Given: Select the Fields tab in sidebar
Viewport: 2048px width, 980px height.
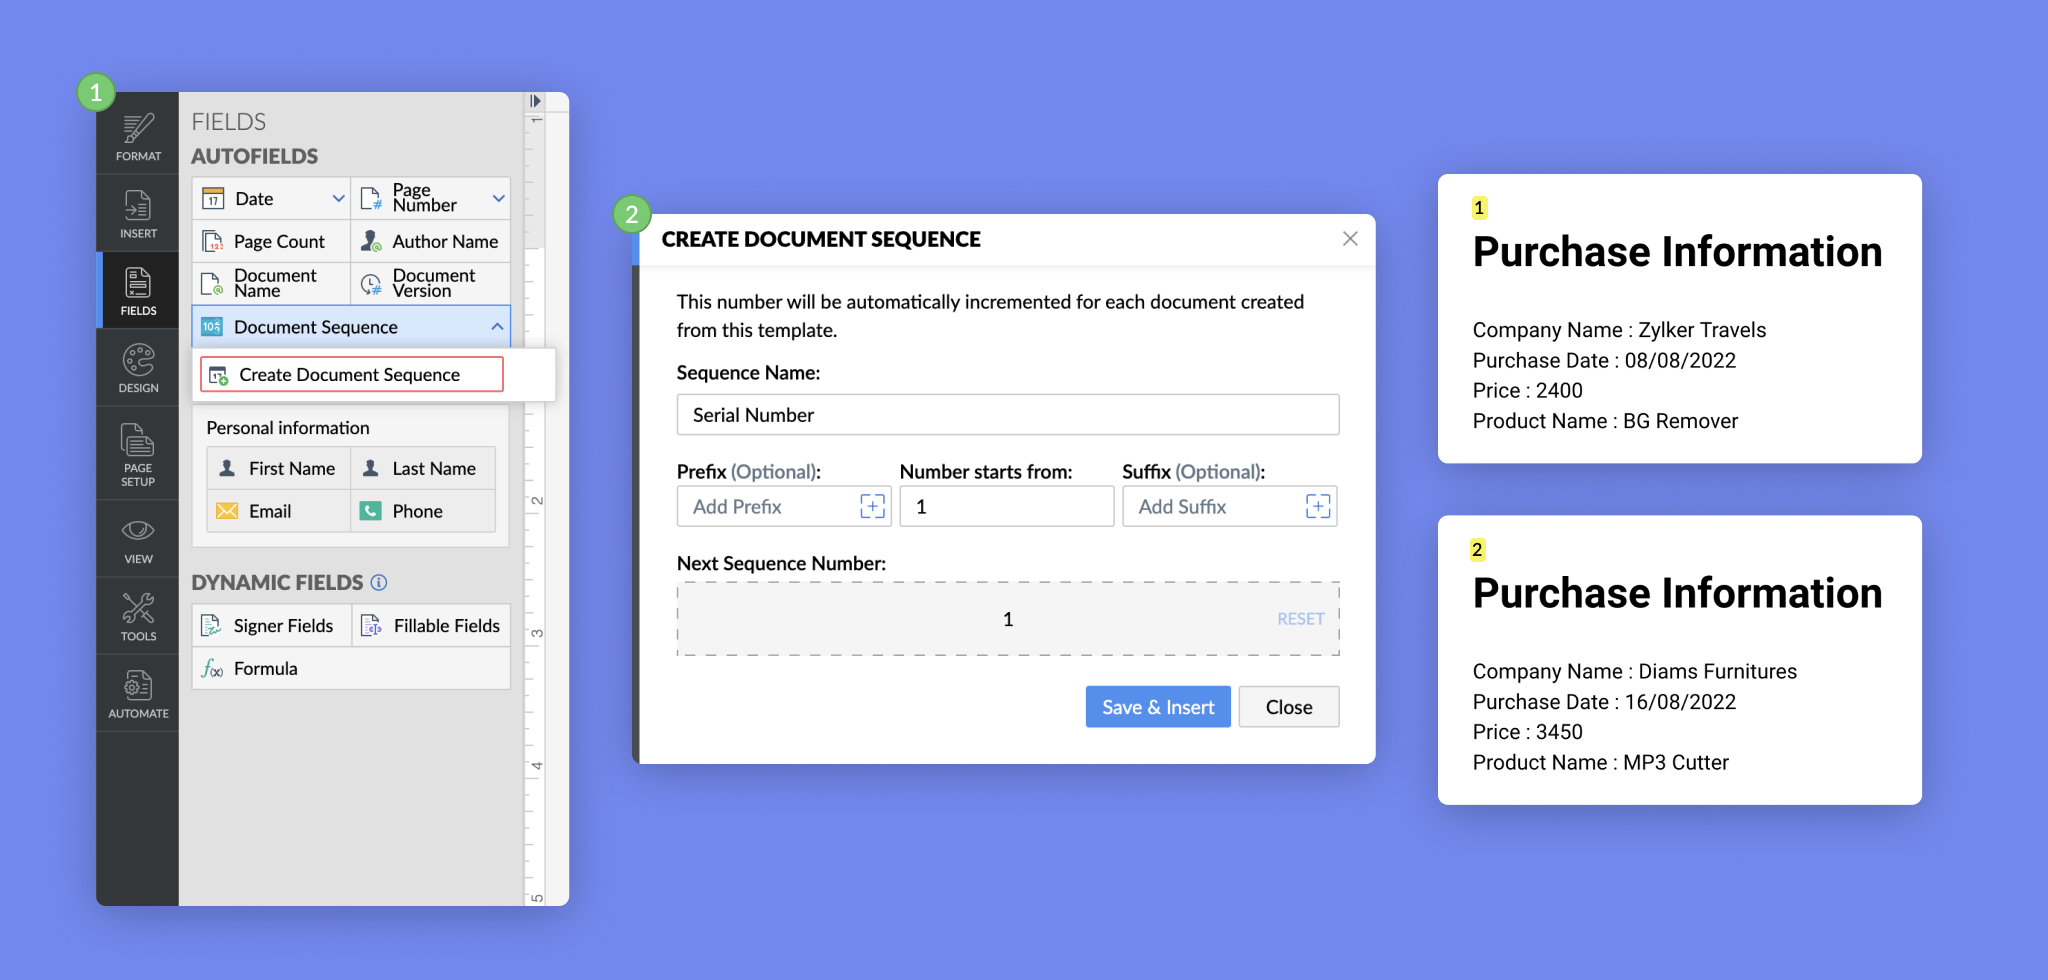Looking at the screenshot, I should [138, 291].
